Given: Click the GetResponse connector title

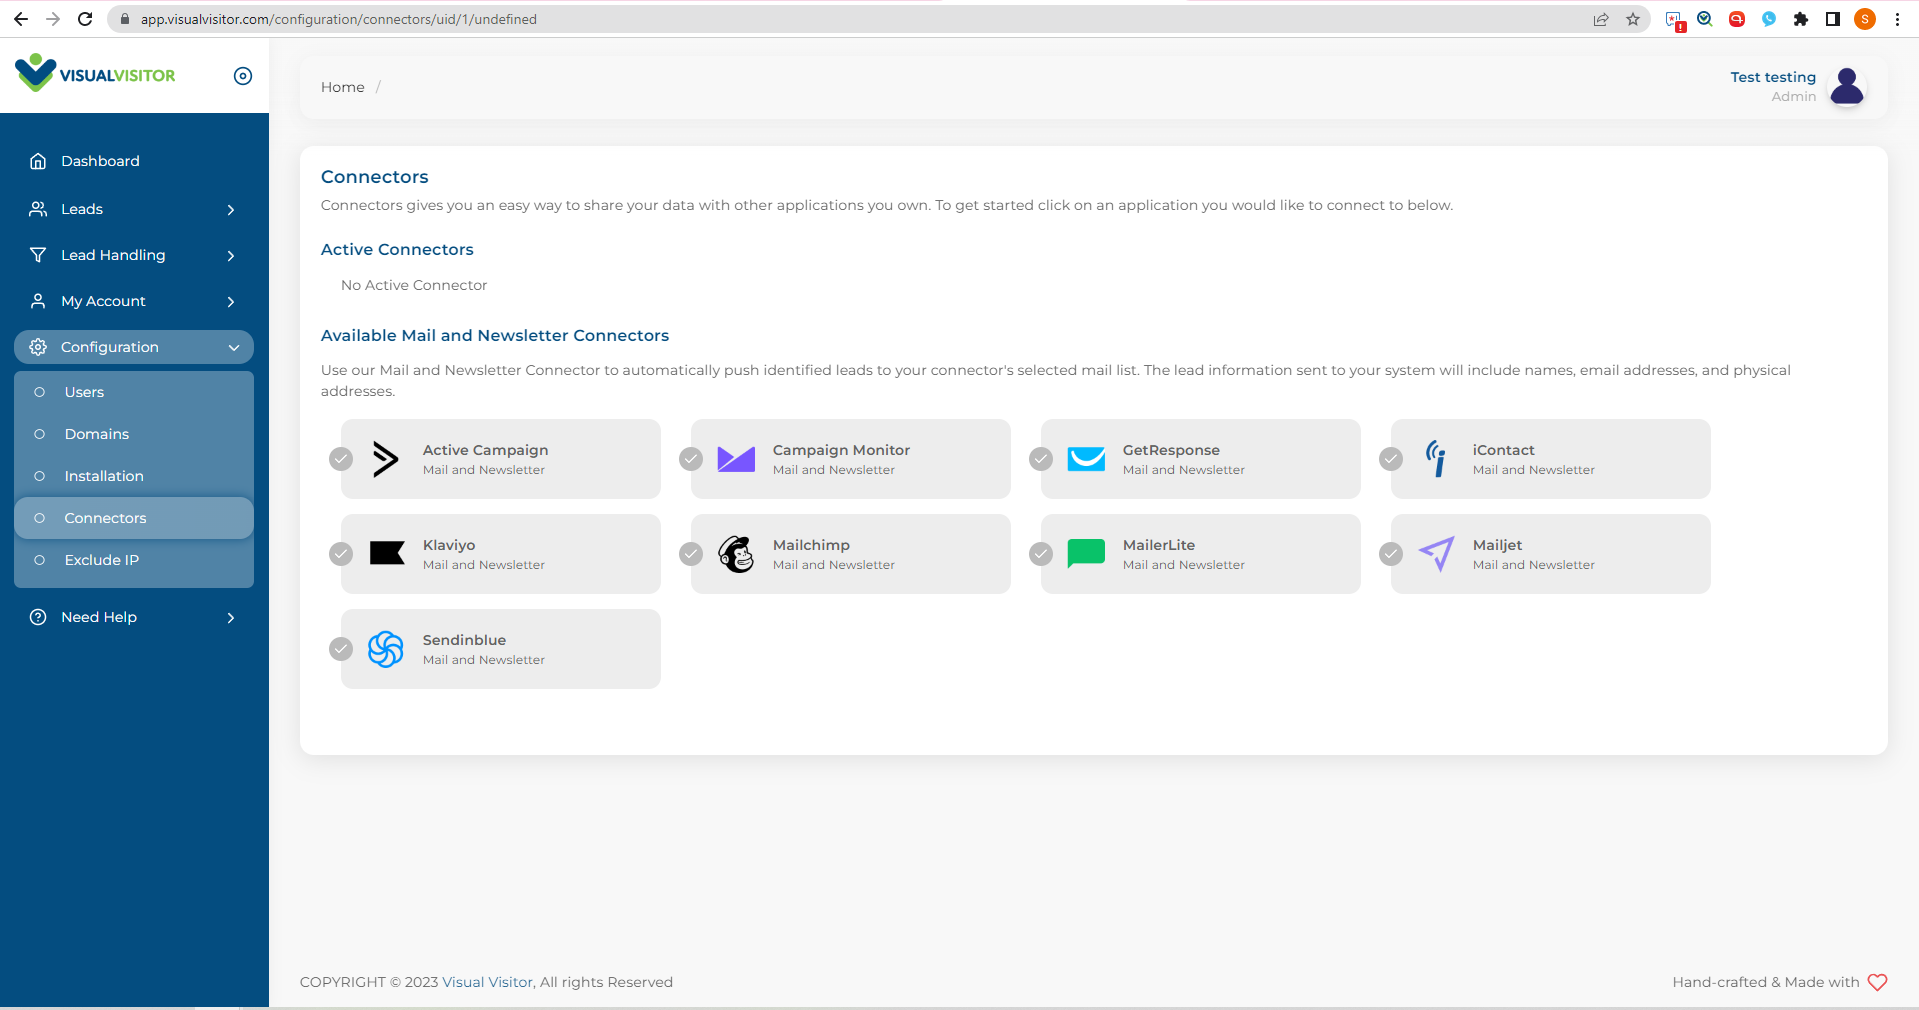Looking at the screenshot, I should pyautogui.click(x=1171, y=450).
